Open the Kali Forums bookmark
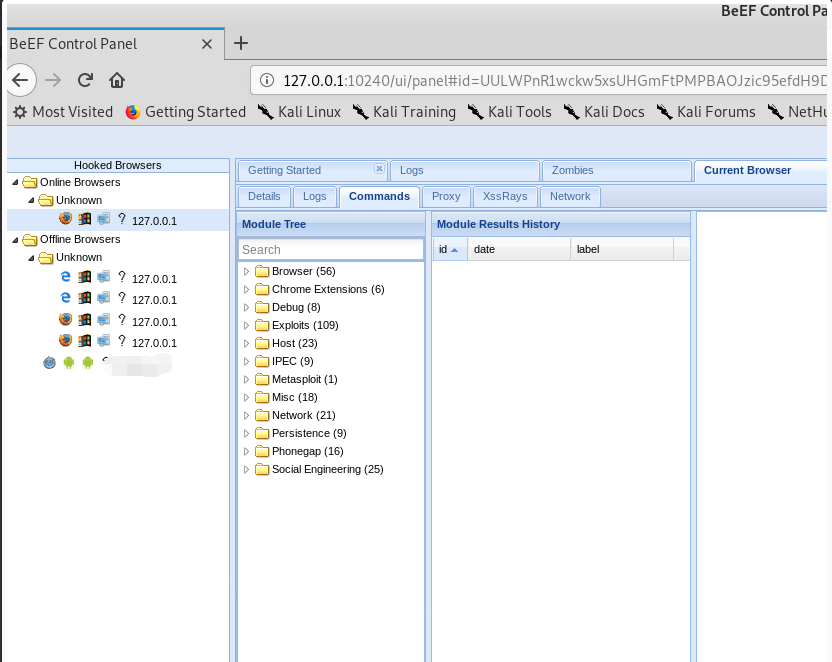The image size is (832, 662). (706, 112)
